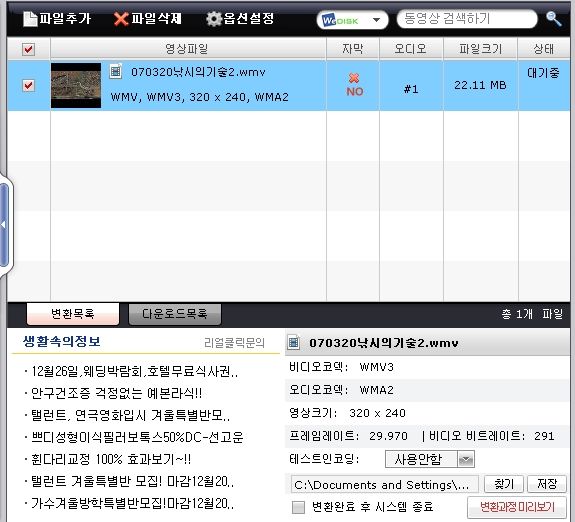Click the 상태 column header
Image resolution: width=575 pixels, height=522 pixels.
coord(543,49)
